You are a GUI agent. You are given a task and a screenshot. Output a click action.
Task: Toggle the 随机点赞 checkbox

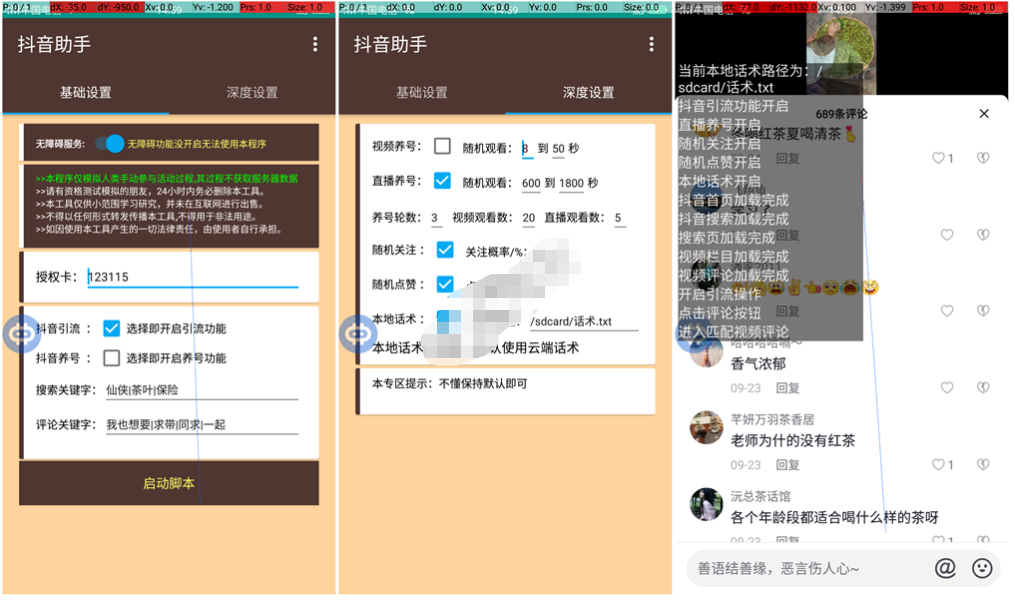pyautogui.click(x=445, y=284)
